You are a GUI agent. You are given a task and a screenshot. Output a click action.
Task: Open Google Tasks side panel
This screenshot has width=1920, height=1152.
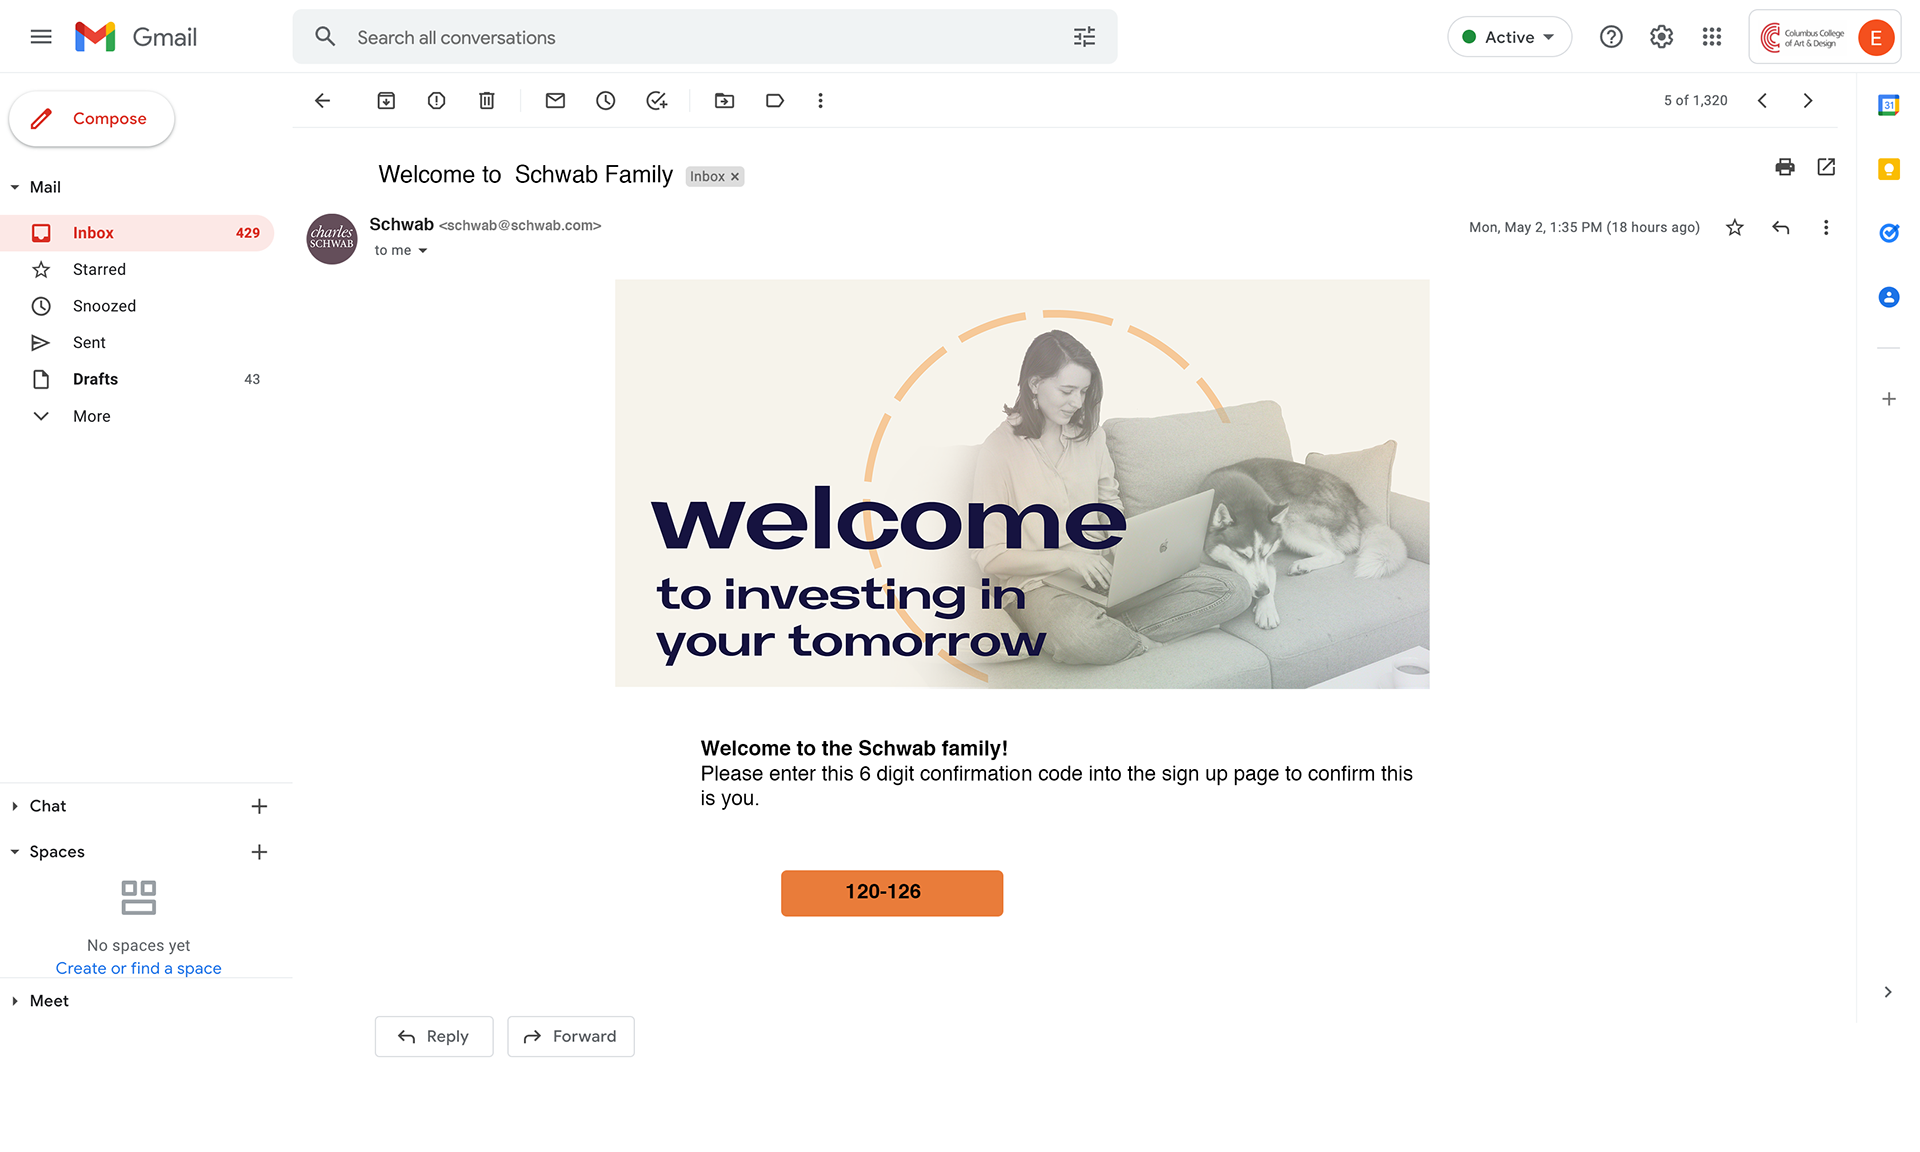(x=1889, y=233)
